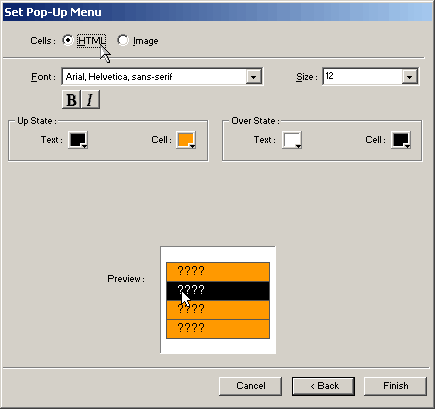Open the Up State Text color swatch
This screenshot has width=435, height=409.
coord(78,140)
